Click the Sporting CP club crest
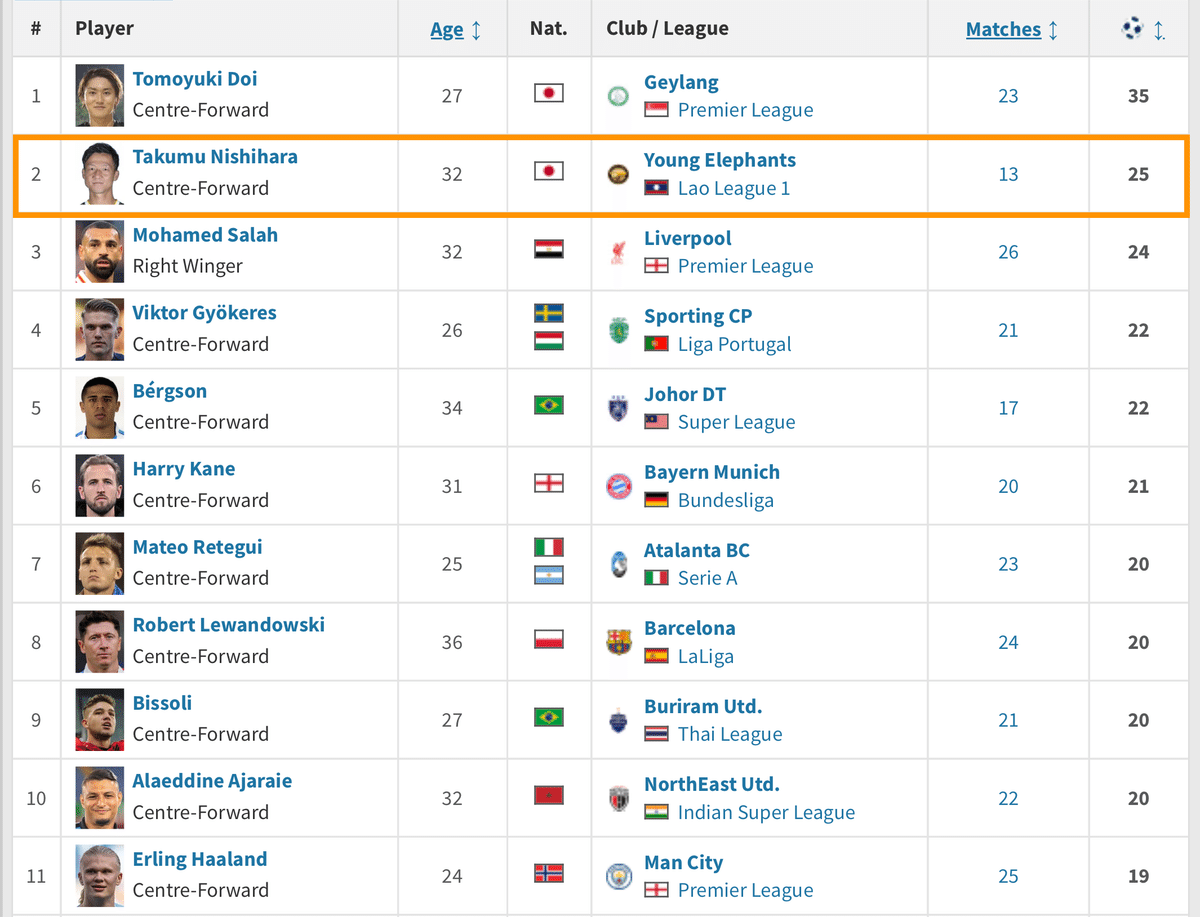This screenshot has height=917, width=1200. [619, 330]
